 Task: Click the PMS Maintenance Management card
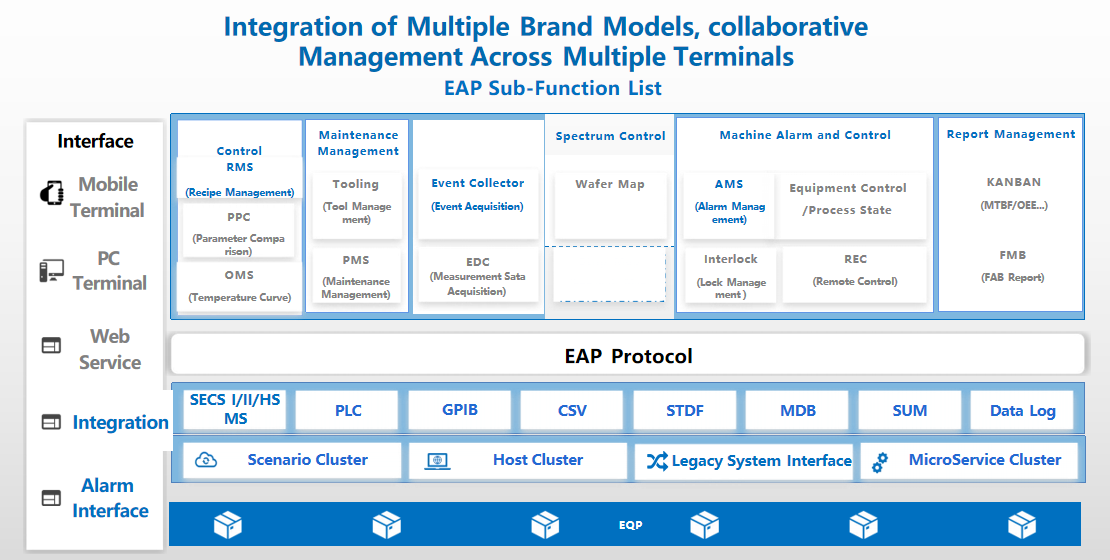356,276
